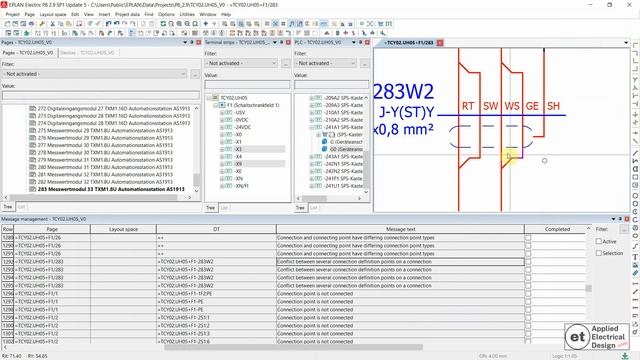The width and height of the screenshot is (640, 360).
Task: Check Completed box for row 1292
Action: point(528,262)
